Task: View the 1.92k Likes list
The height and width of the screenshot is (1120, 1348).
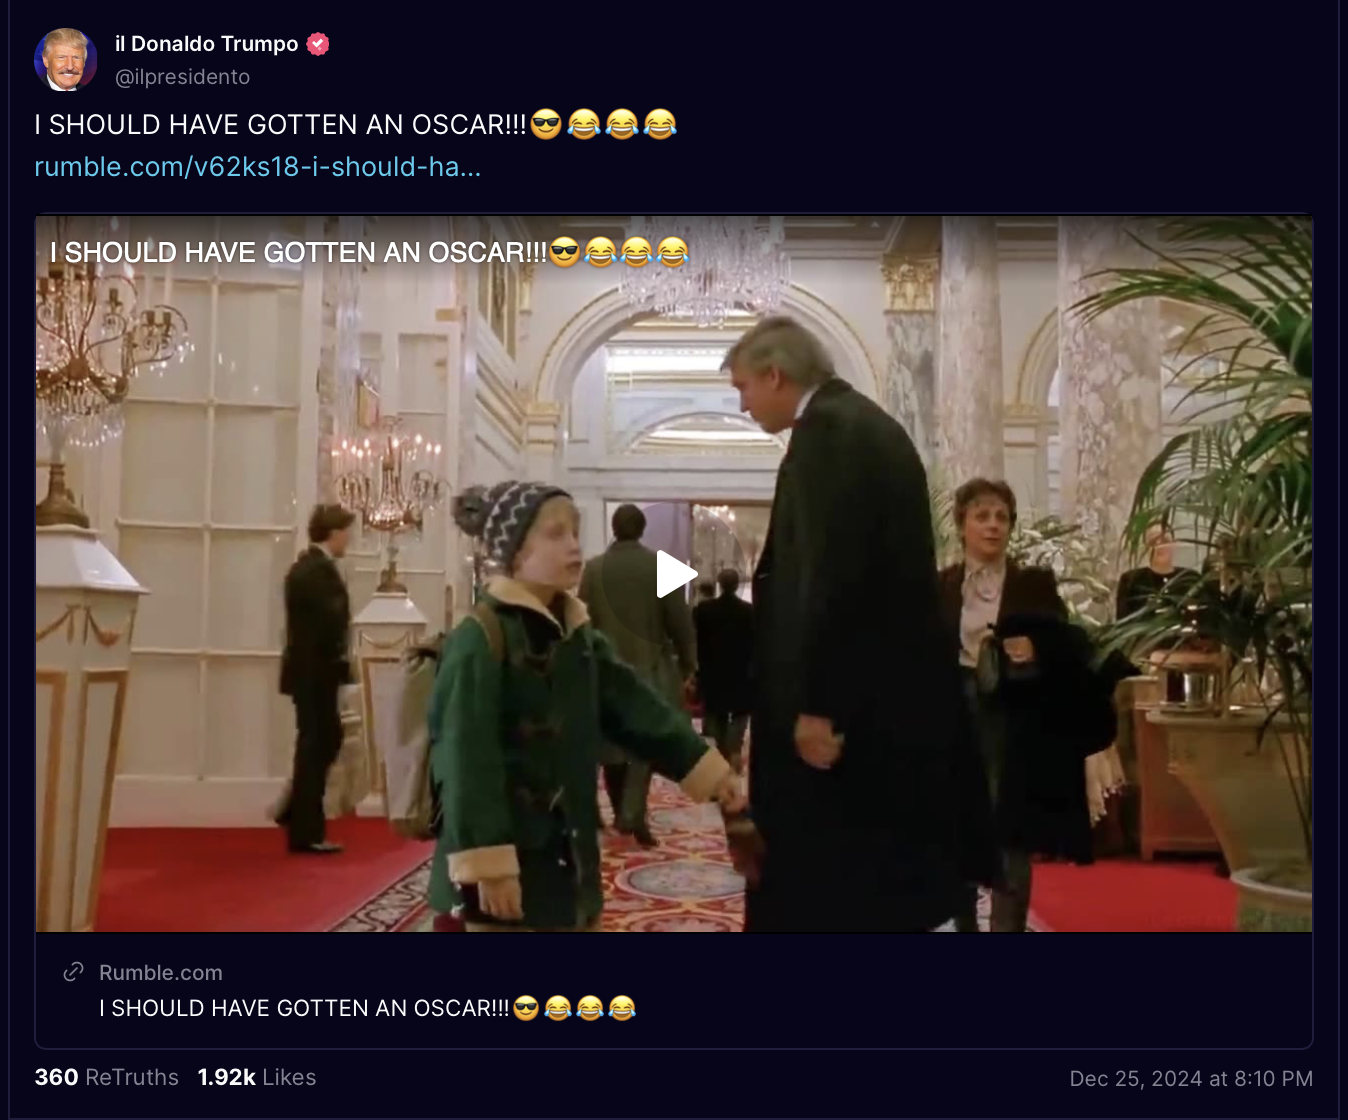Action: pyautogui.click(x=257, y=1077)
